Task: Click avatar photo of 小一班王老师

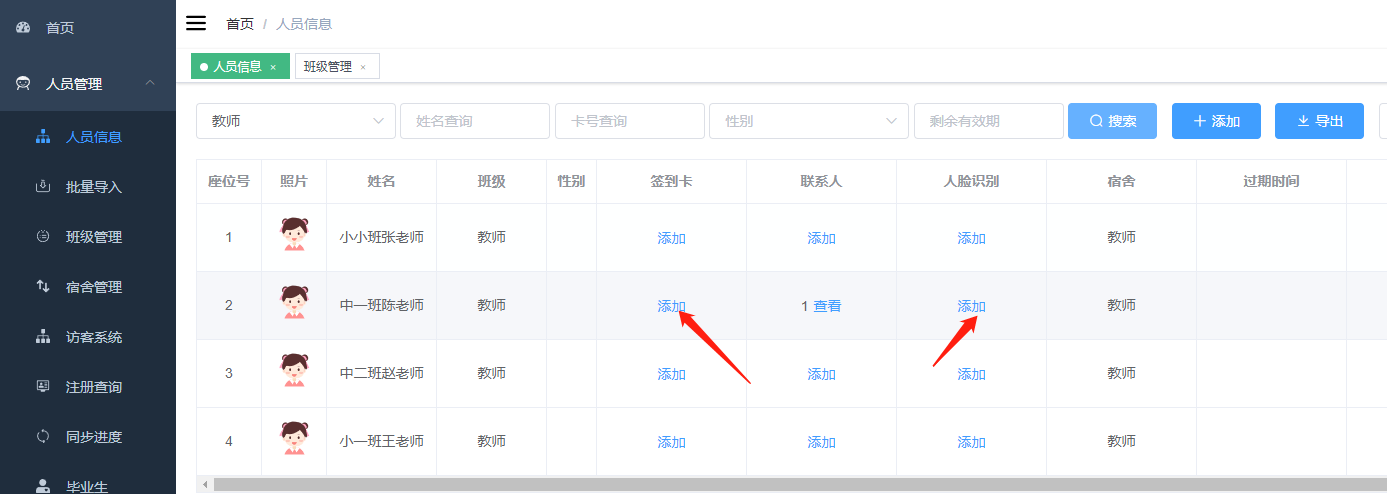Action: (294, 440)
